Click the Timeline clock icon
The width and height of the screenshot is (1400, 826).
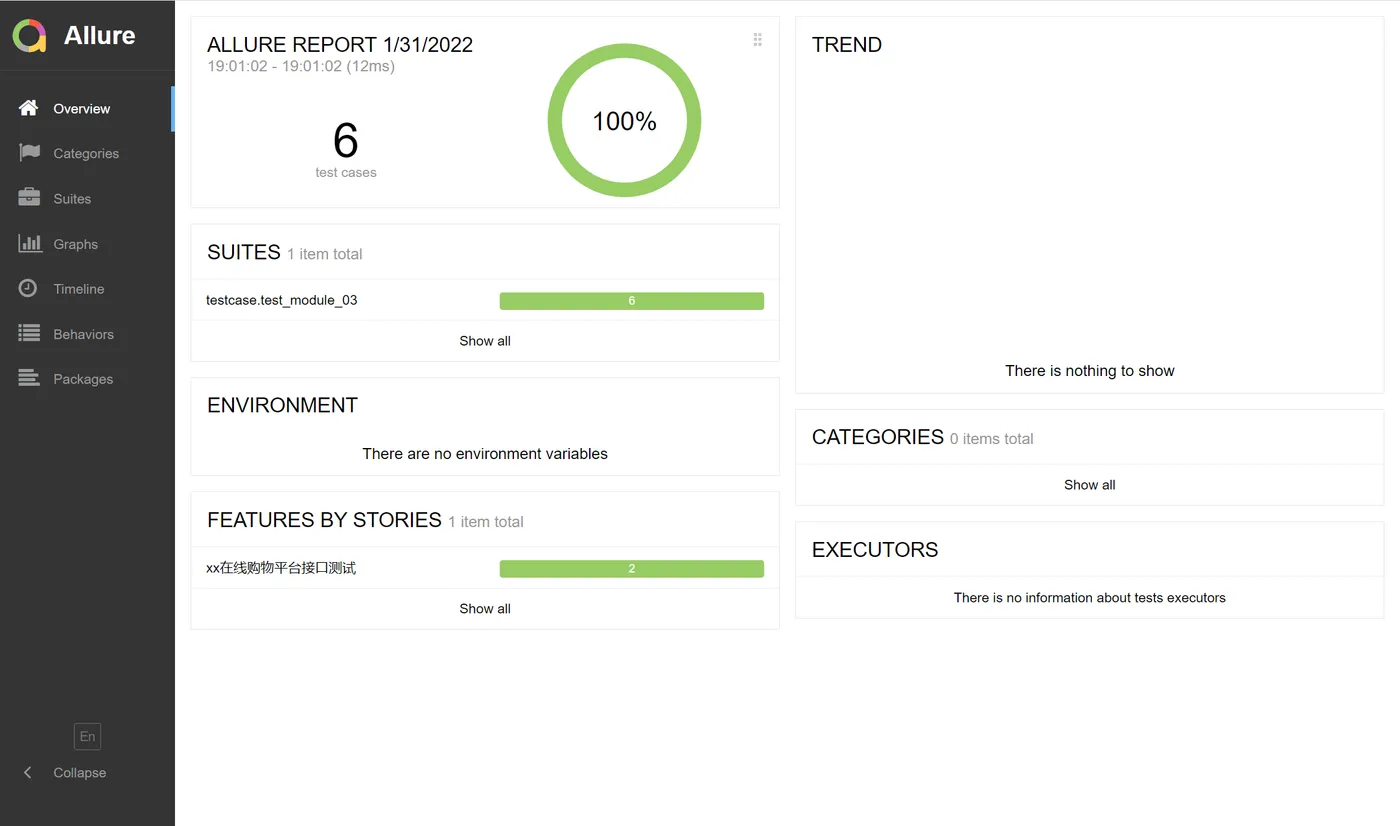29,288
